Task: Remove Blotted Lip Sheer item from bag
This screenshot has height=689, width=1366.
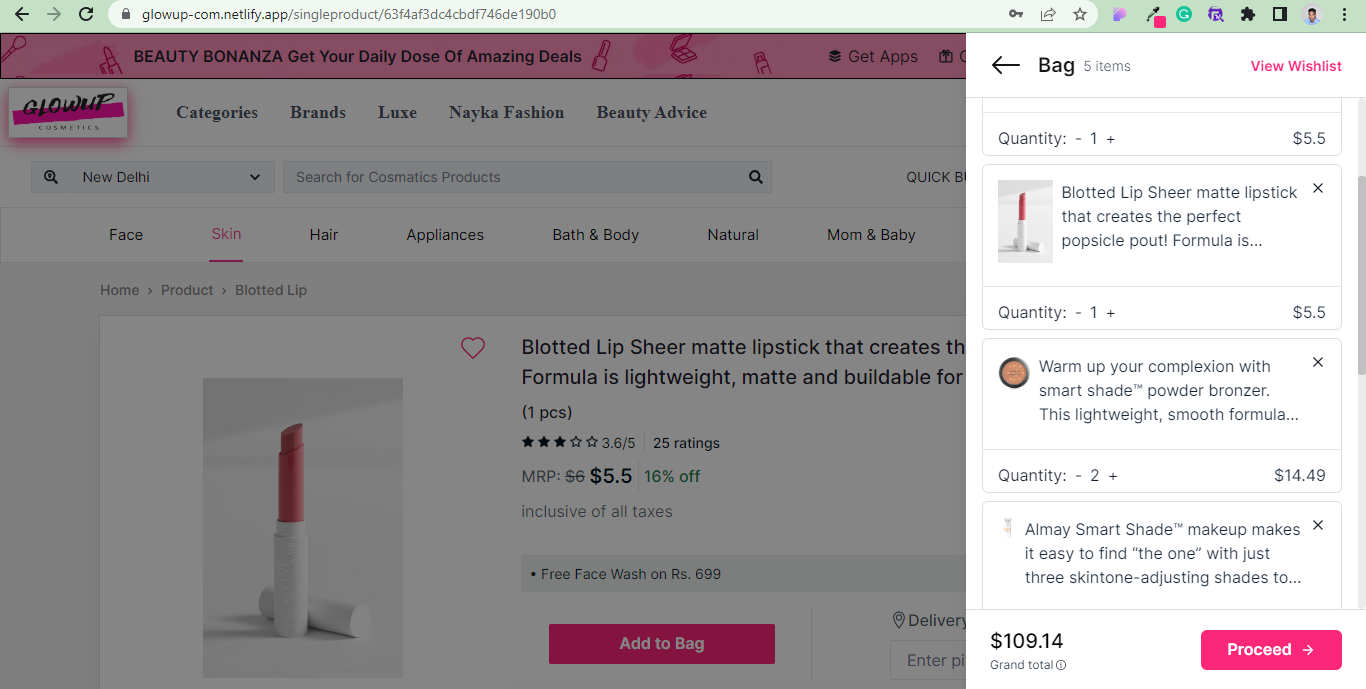Action: point(1318,188)
